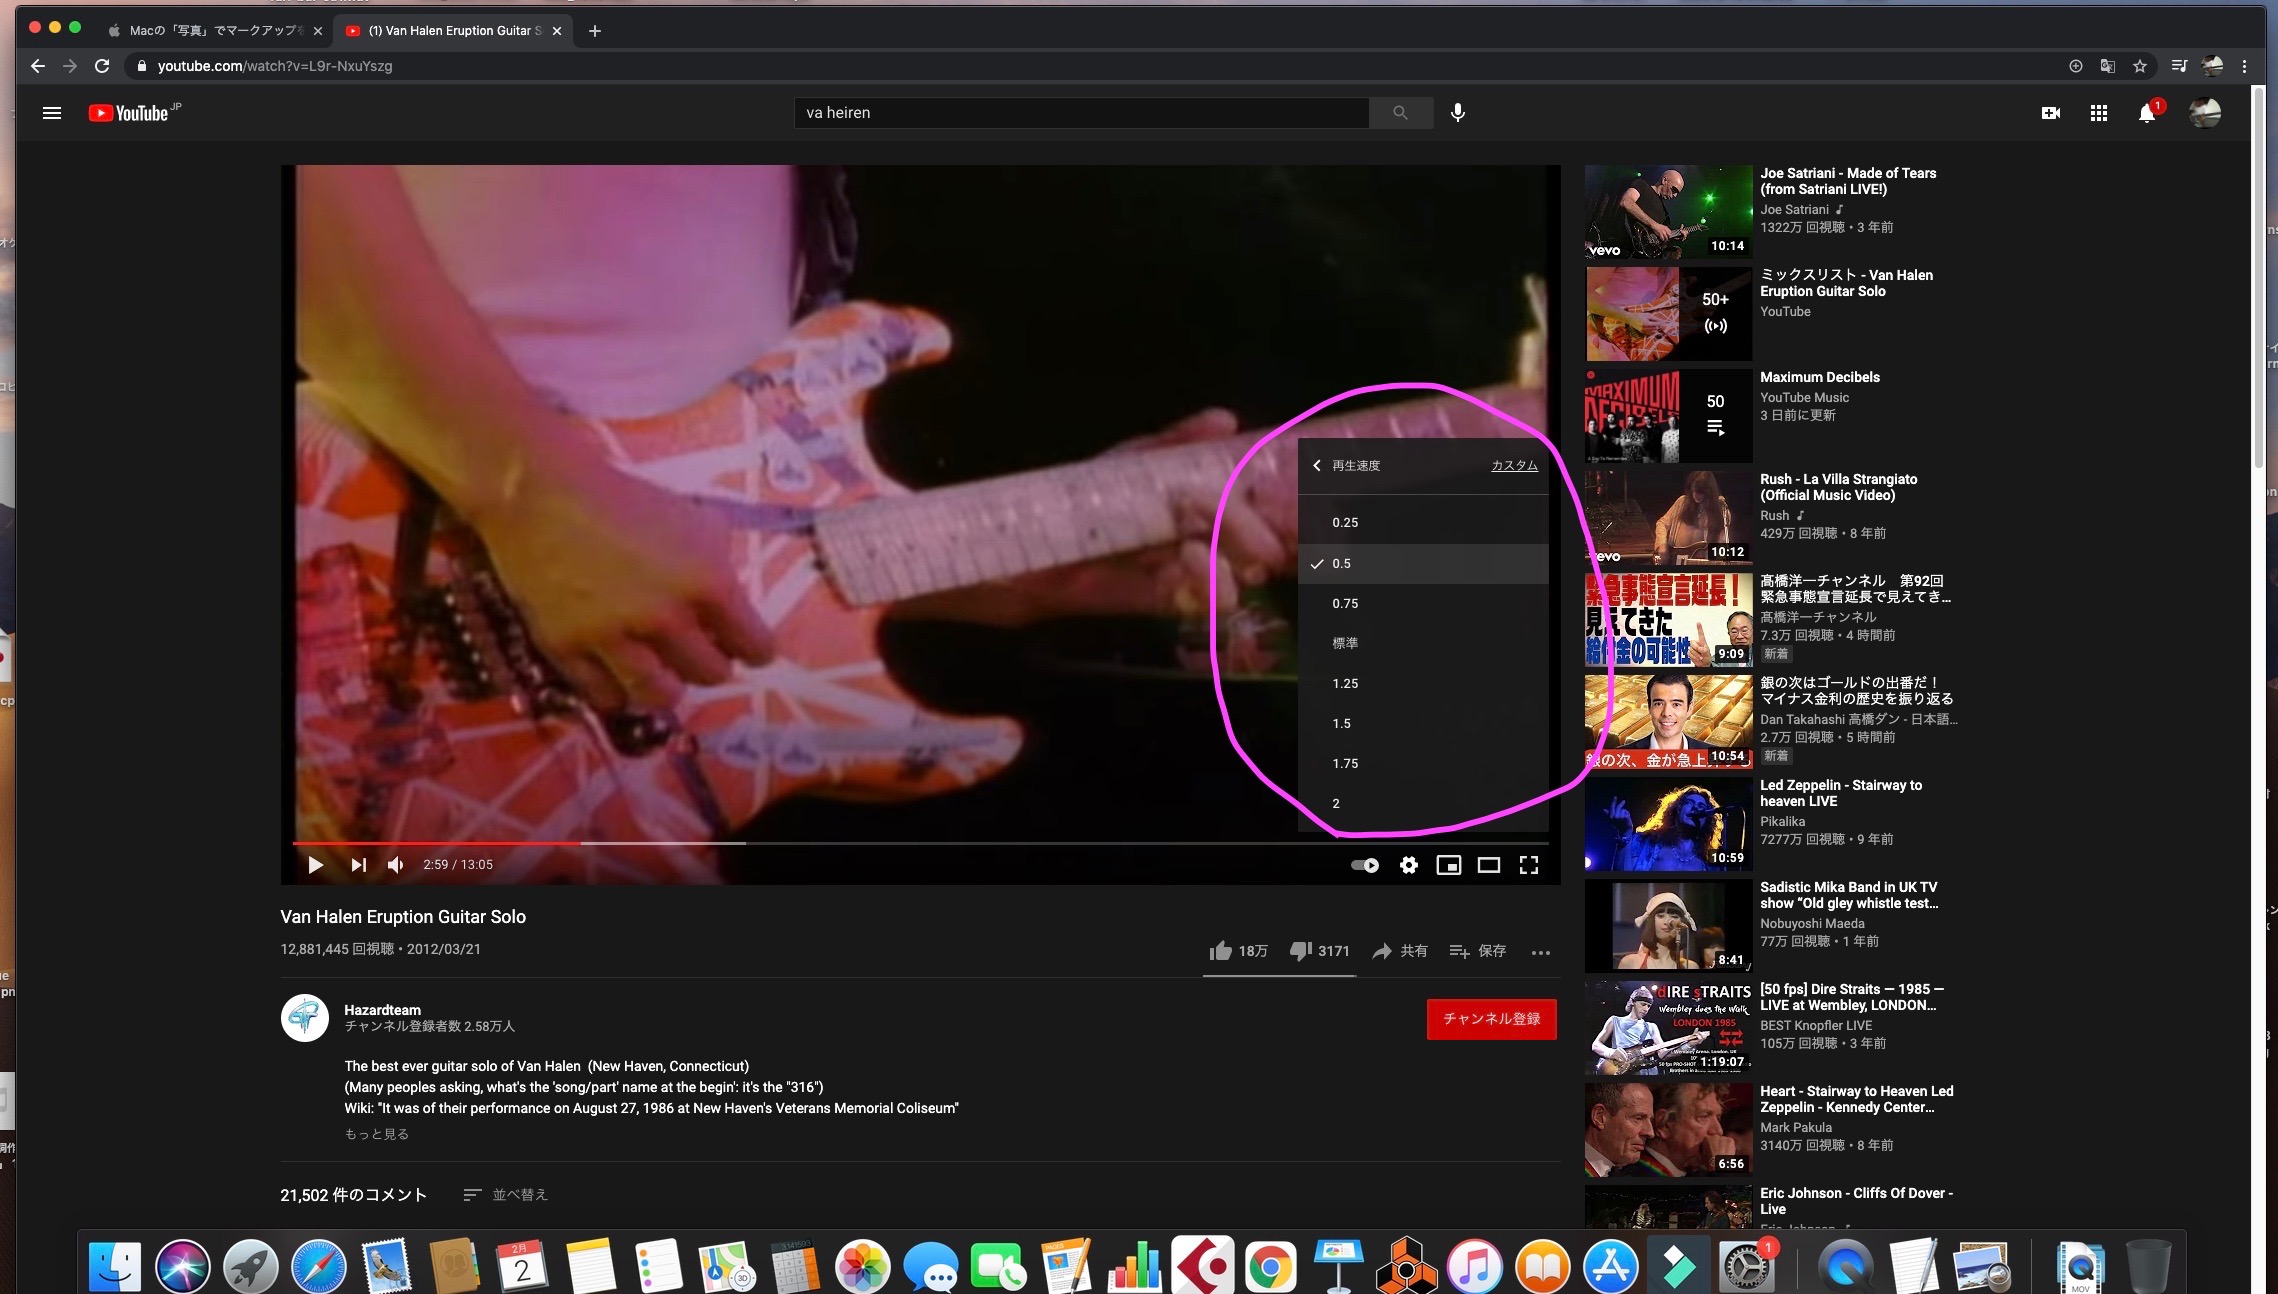Viewport: 2278px width, 1294px height.
Task: Open the notifications bell
Action: [x=2146, y=113]
